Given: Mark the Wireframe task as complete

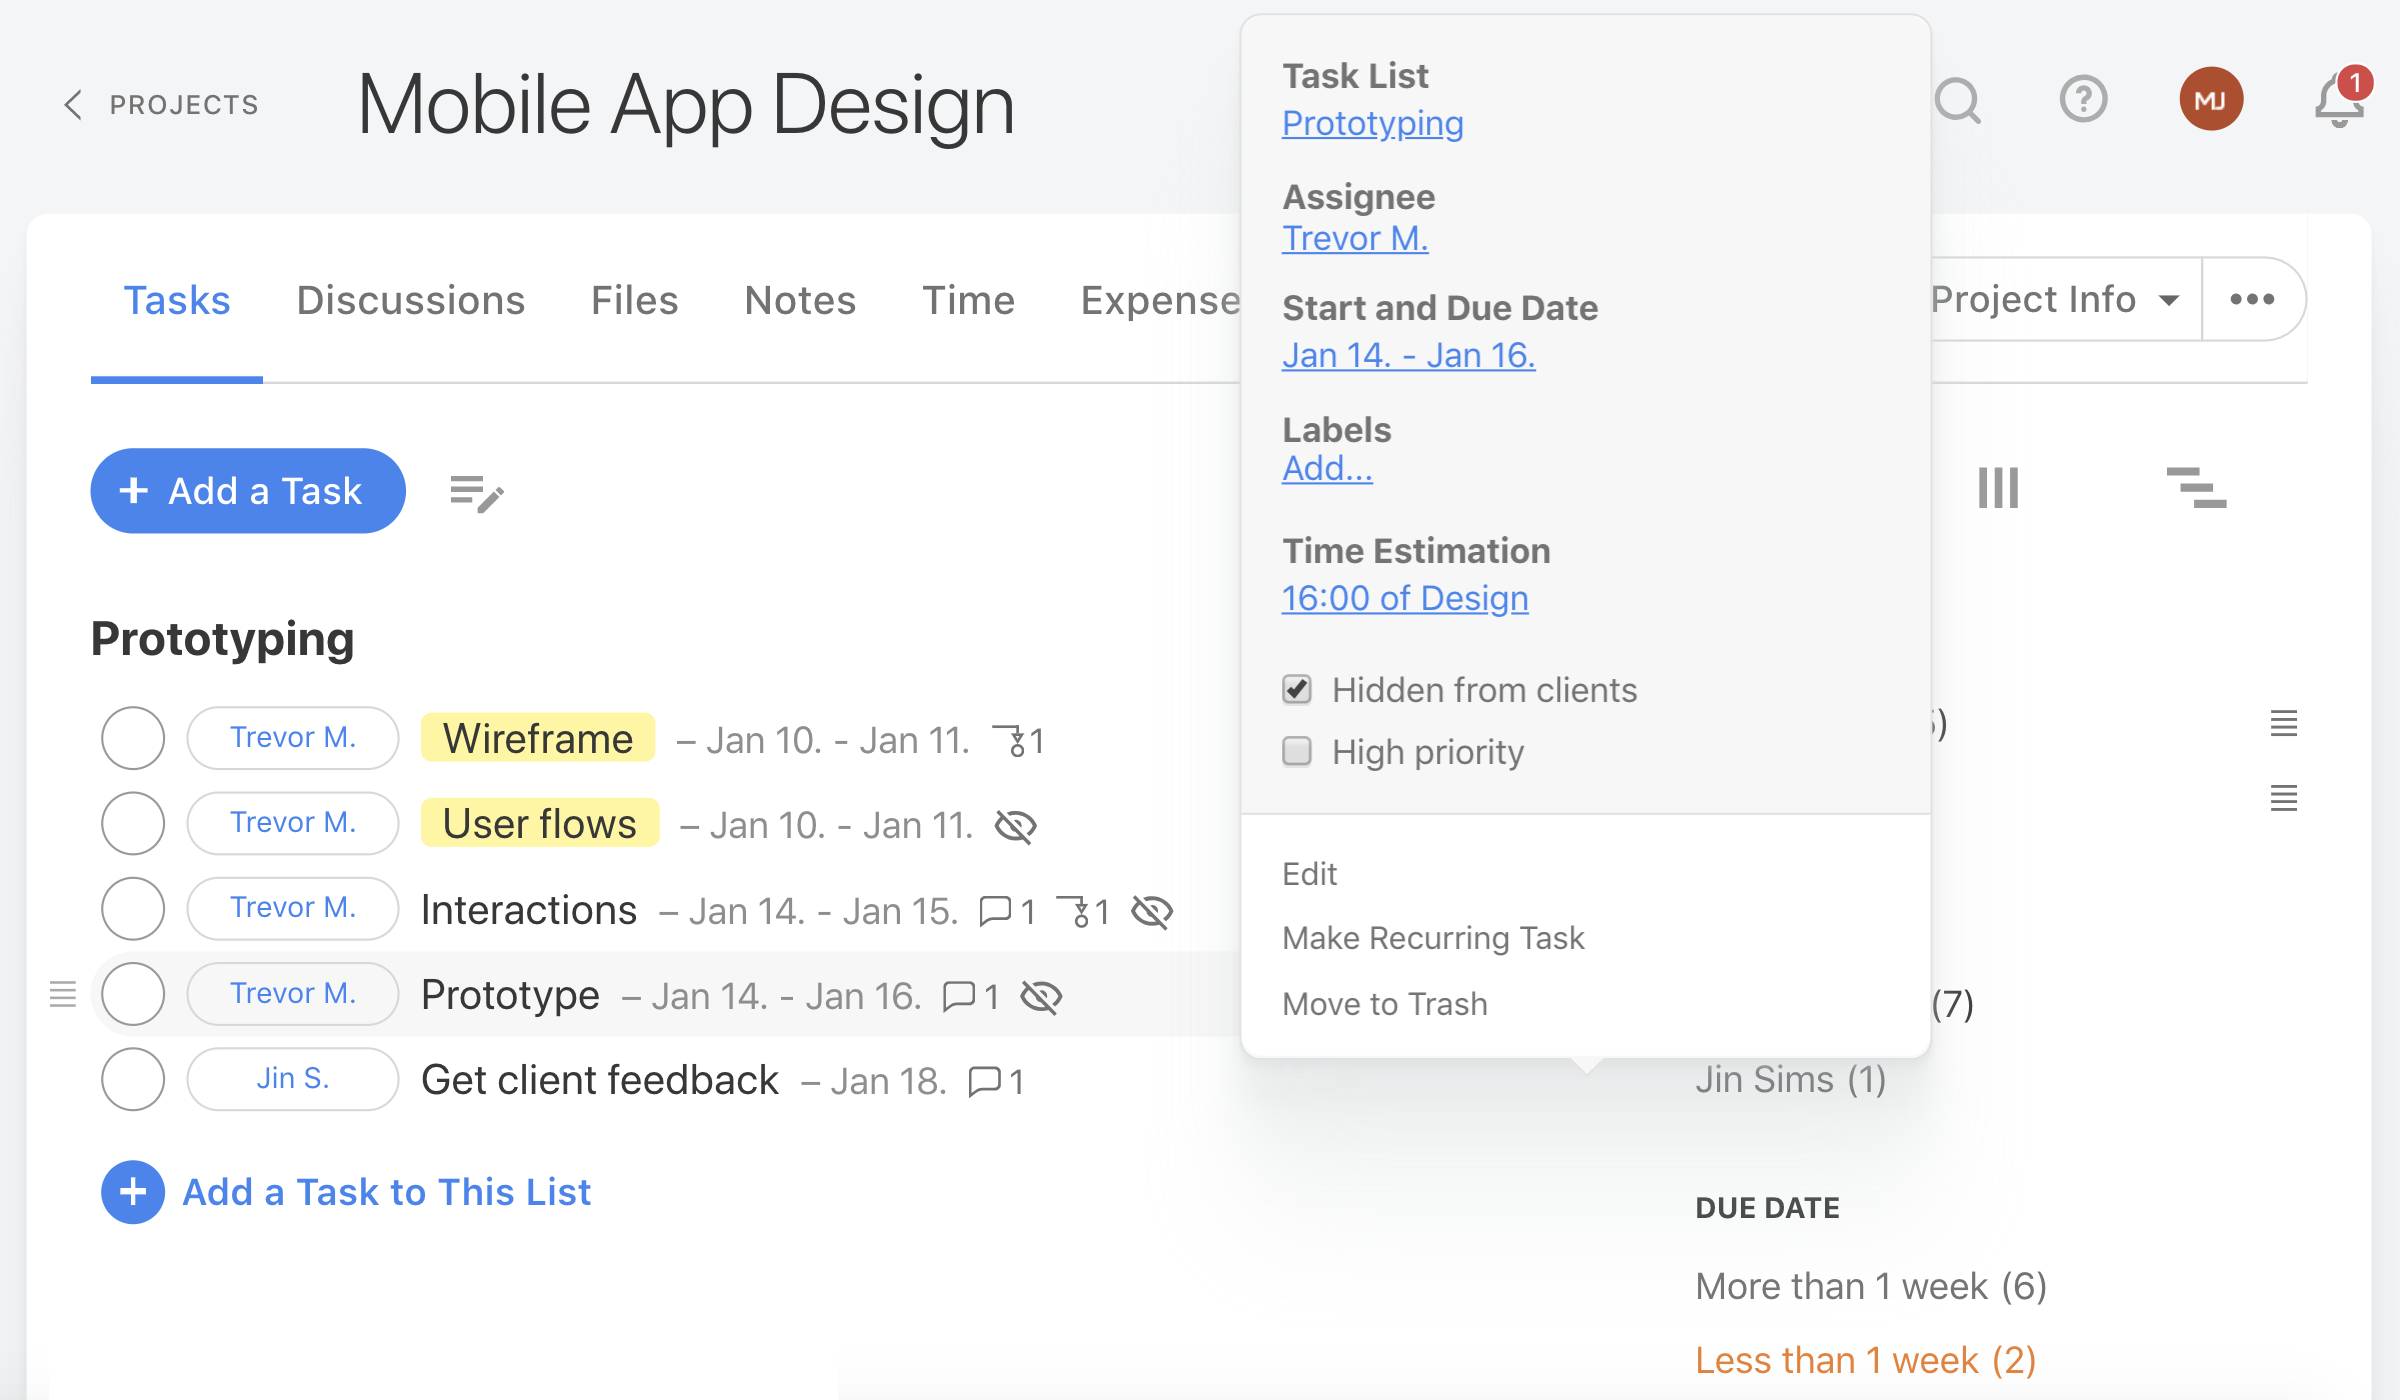Looking at the screenshot, I should (x=133, y=738).
